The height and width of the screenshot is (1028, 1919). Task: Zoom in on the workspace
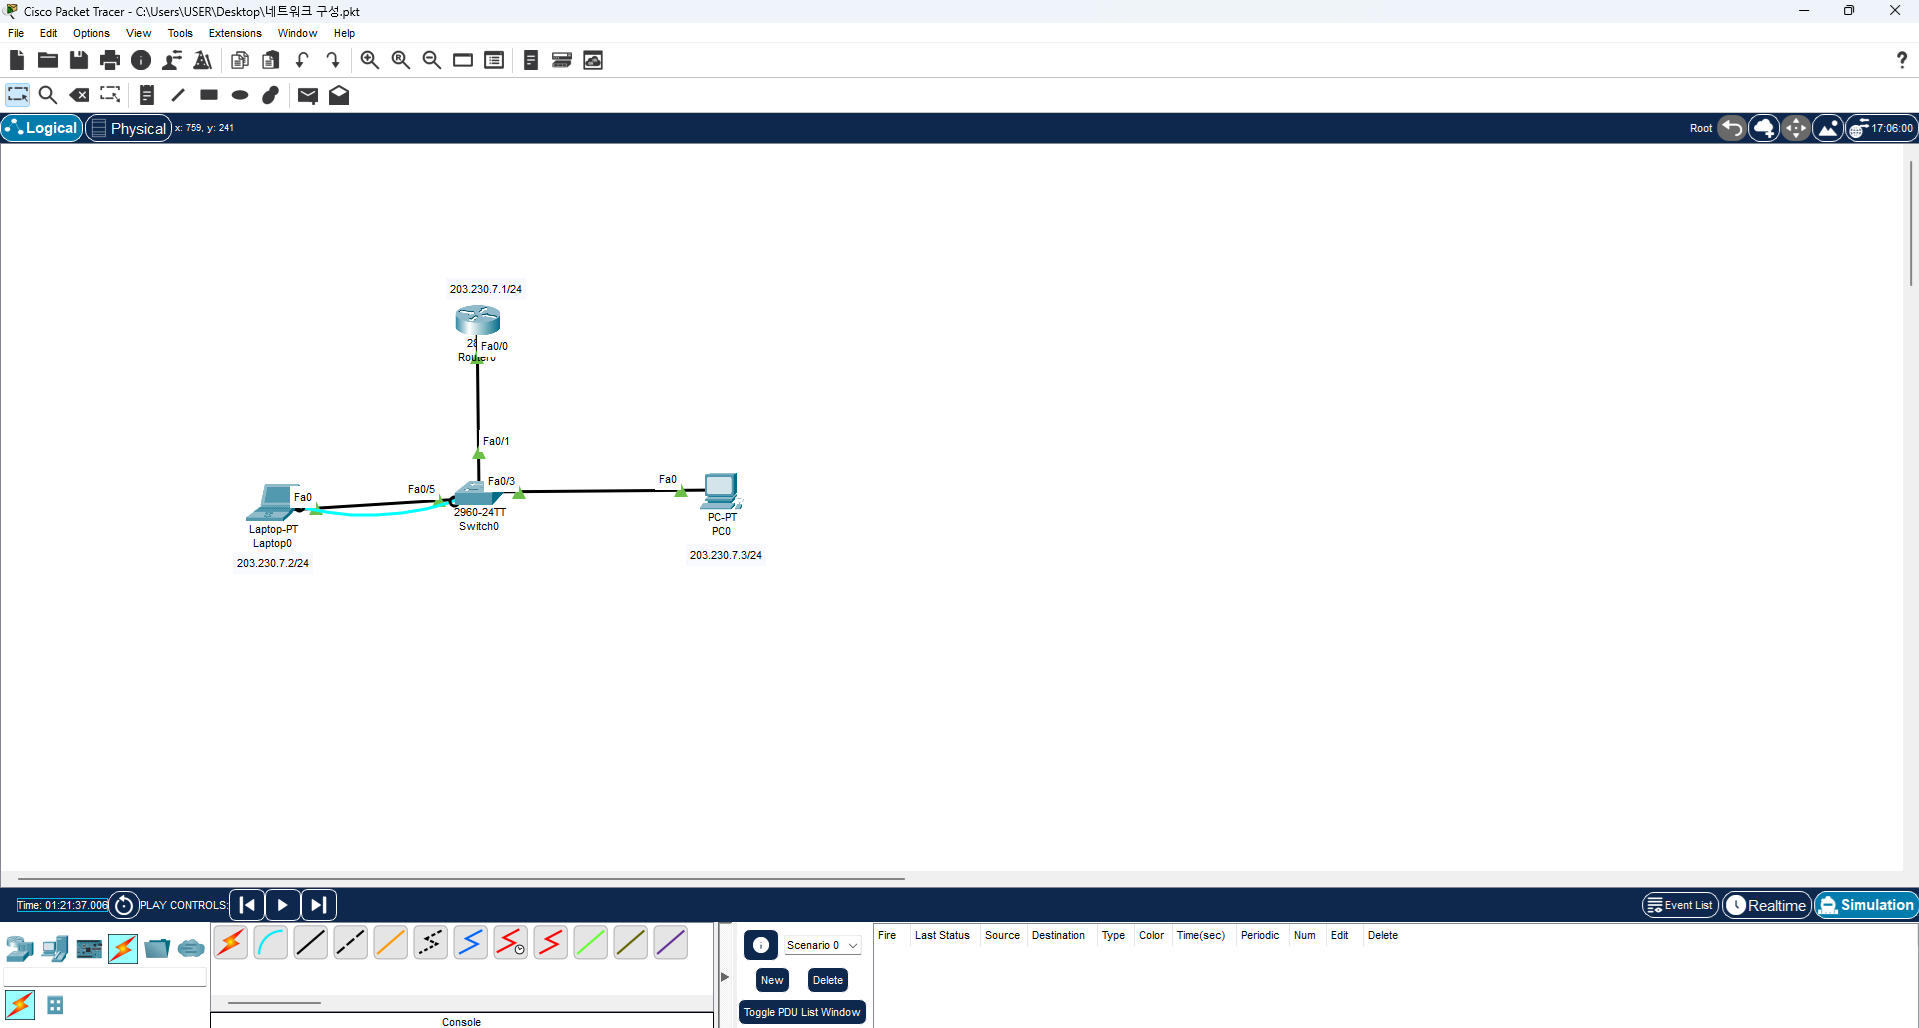click(369, 60)
